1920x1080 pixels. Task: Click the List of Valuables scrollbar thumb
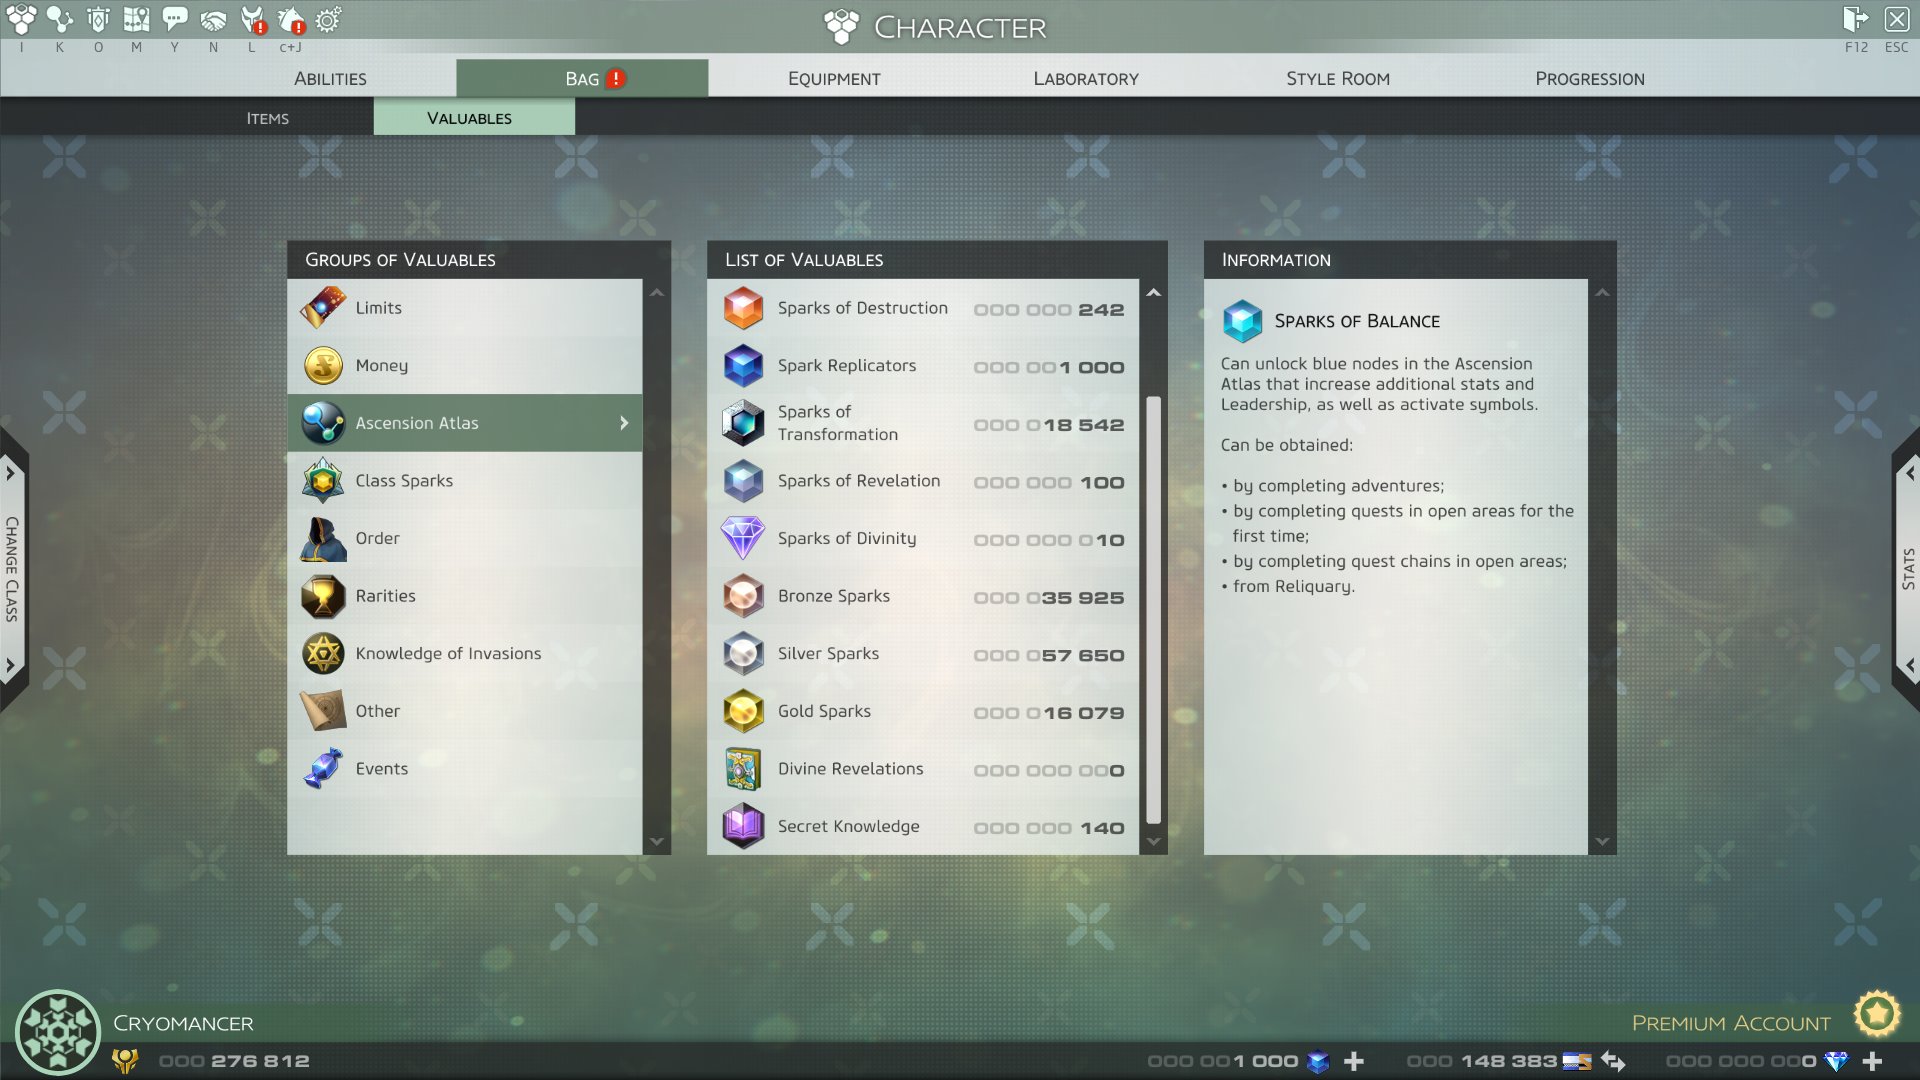pyautogui.click(x=1153, y=610)
